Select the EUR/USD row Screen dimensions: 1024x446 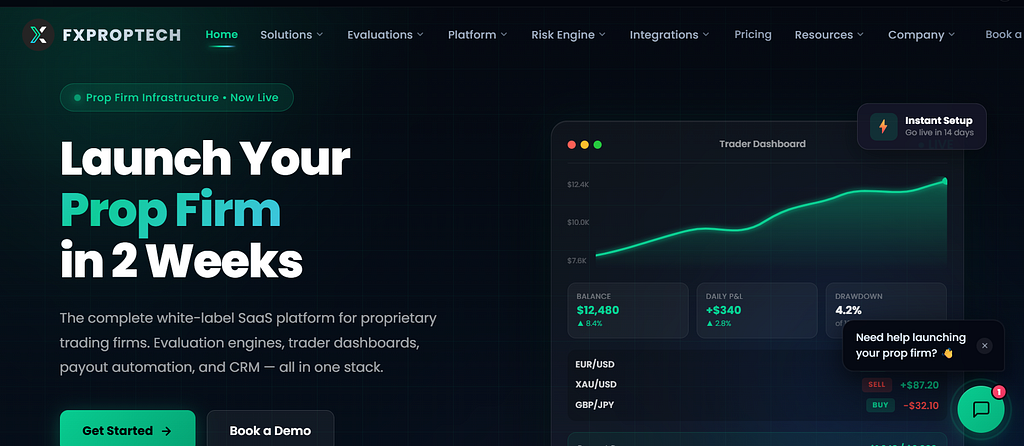coord(757,364)
